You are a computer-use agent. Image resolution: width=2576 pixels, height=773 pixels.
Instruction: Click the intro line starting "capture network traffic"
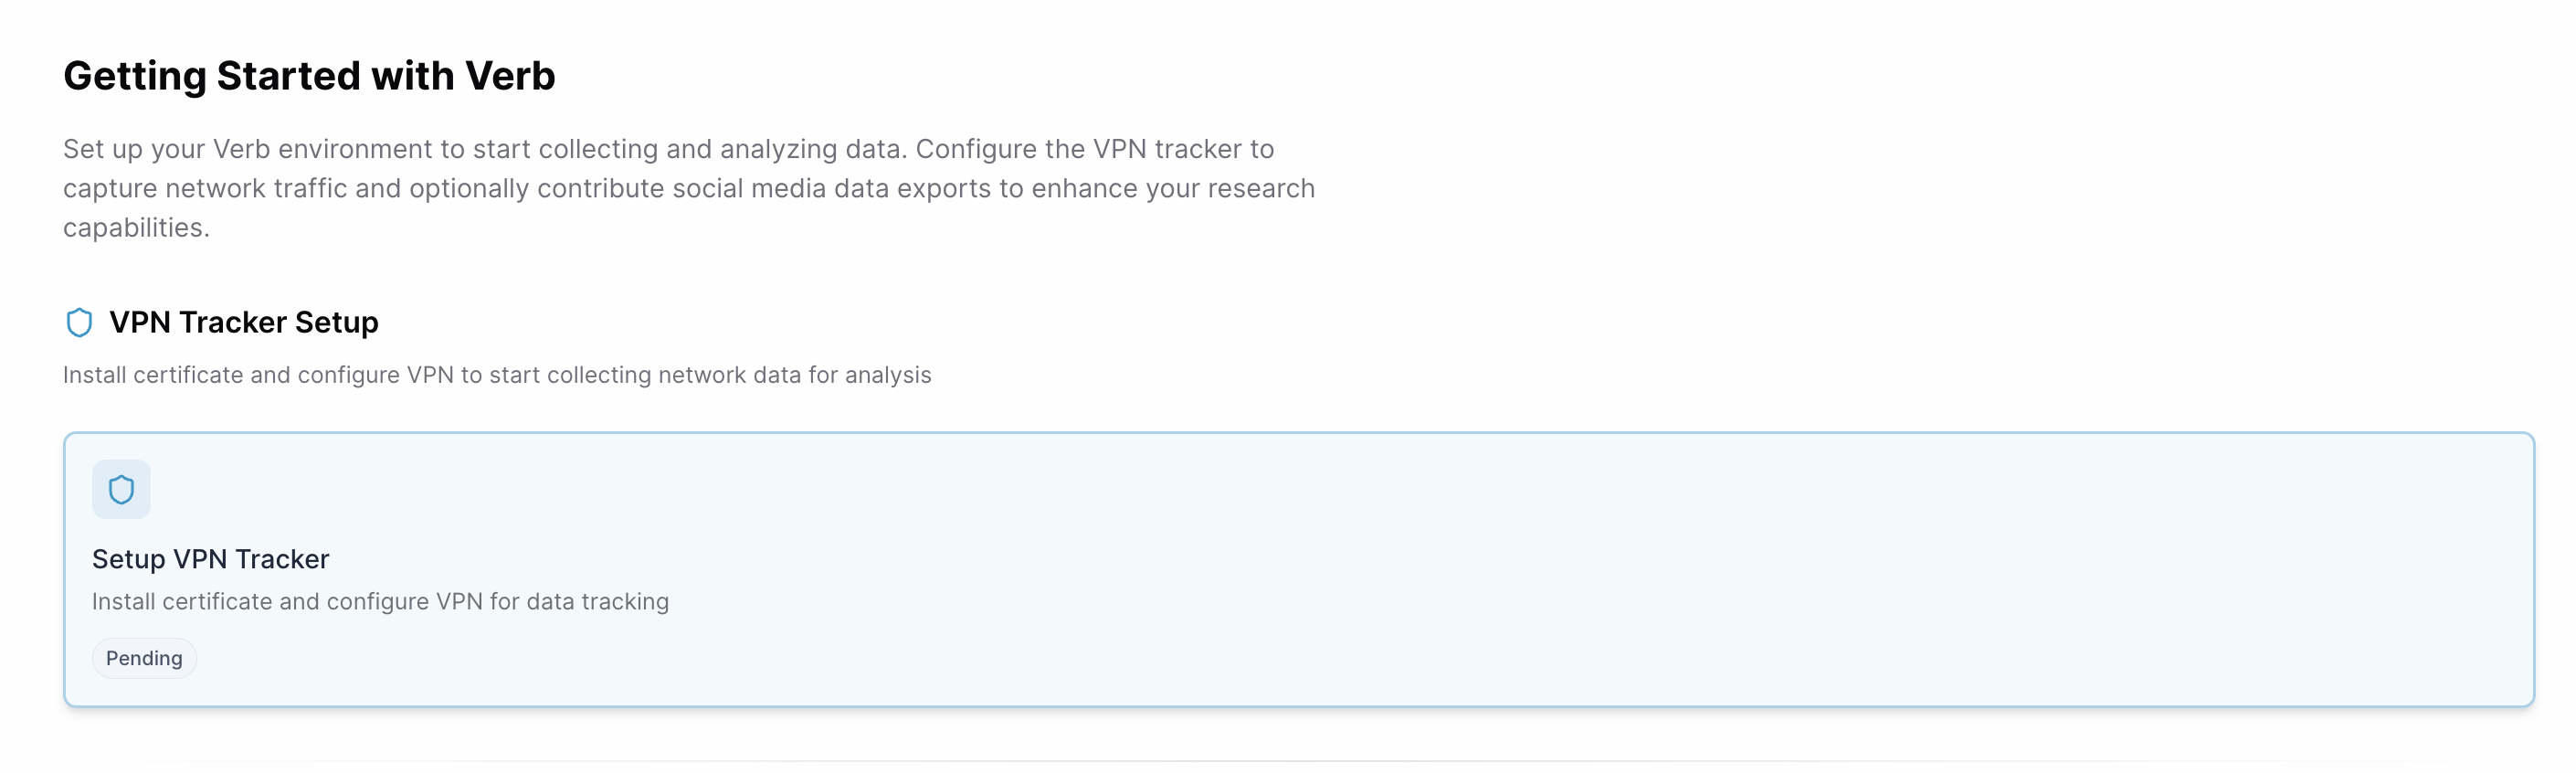tap(688, 188)
